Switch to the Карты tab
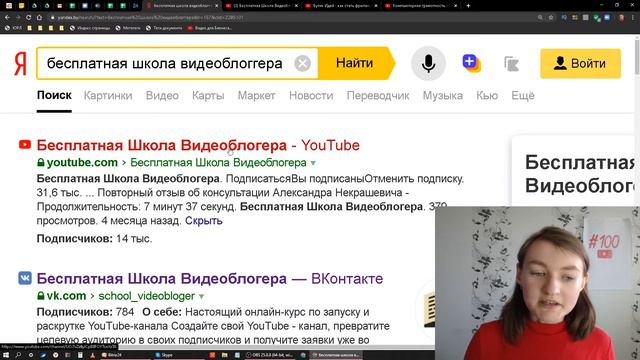Screen dimensions: 640x360 pyautogui.click(x=208, y=96)
